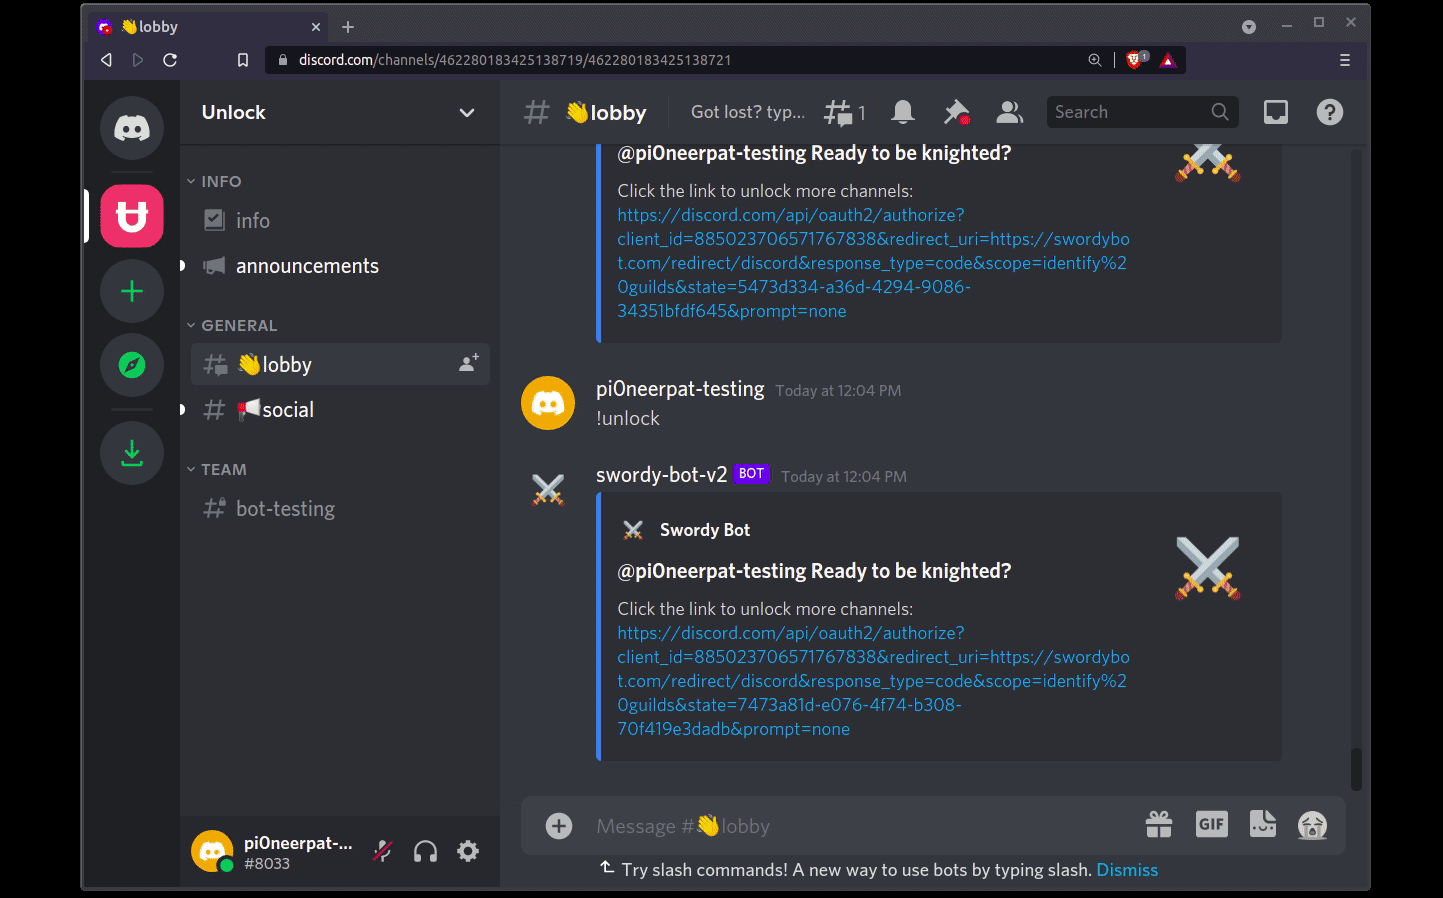
Task: Toggle the member list
Action: (1010, 112)
